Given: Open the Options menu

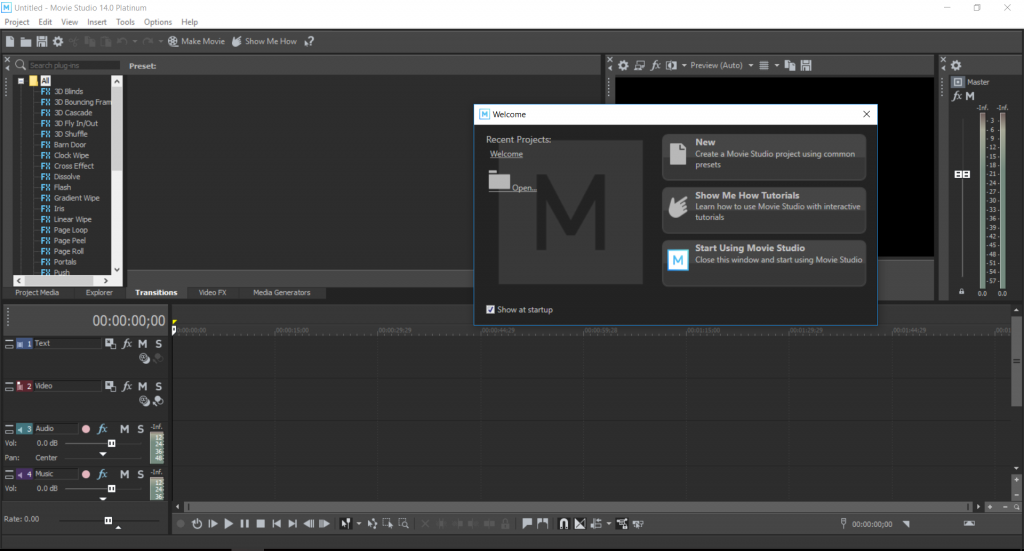Looking at the screenshot, I should [x=158, y=22].
